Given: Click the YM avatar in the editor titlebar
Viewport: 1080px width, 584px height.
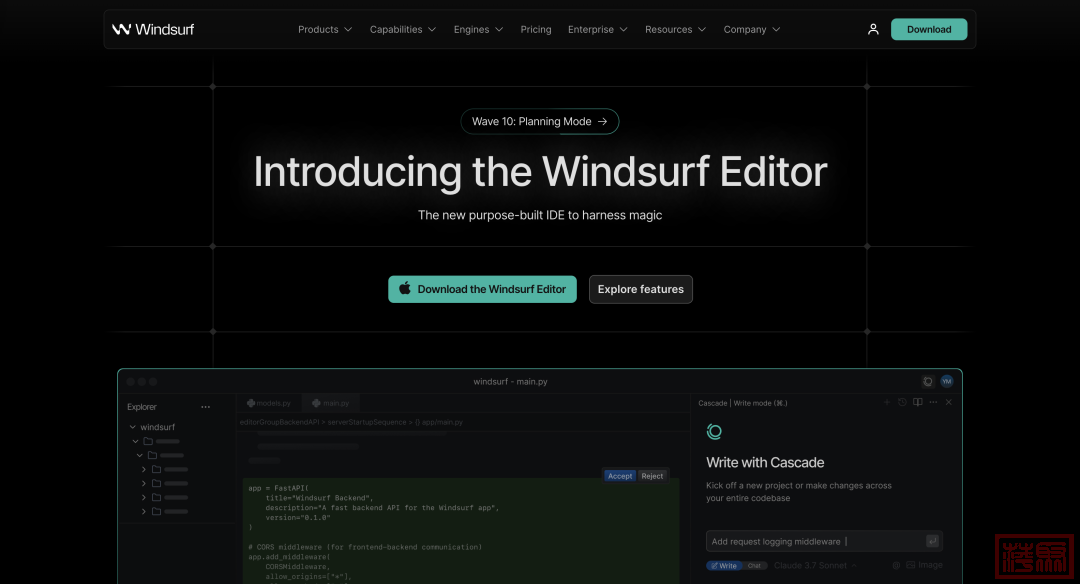Looking at the screenshot, I should pyautogui.click(x=946, y=381).
